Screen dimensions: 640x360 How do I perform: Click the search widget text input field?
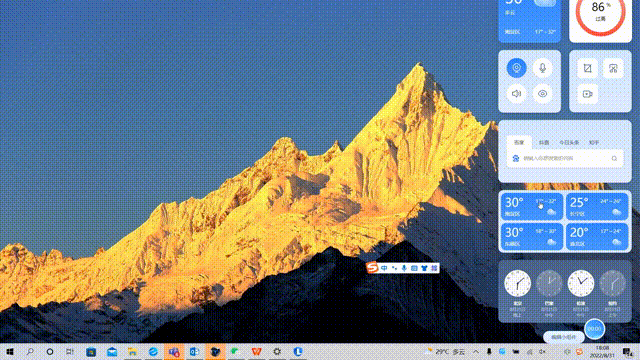pyautogui.click(x=565, y=158)
